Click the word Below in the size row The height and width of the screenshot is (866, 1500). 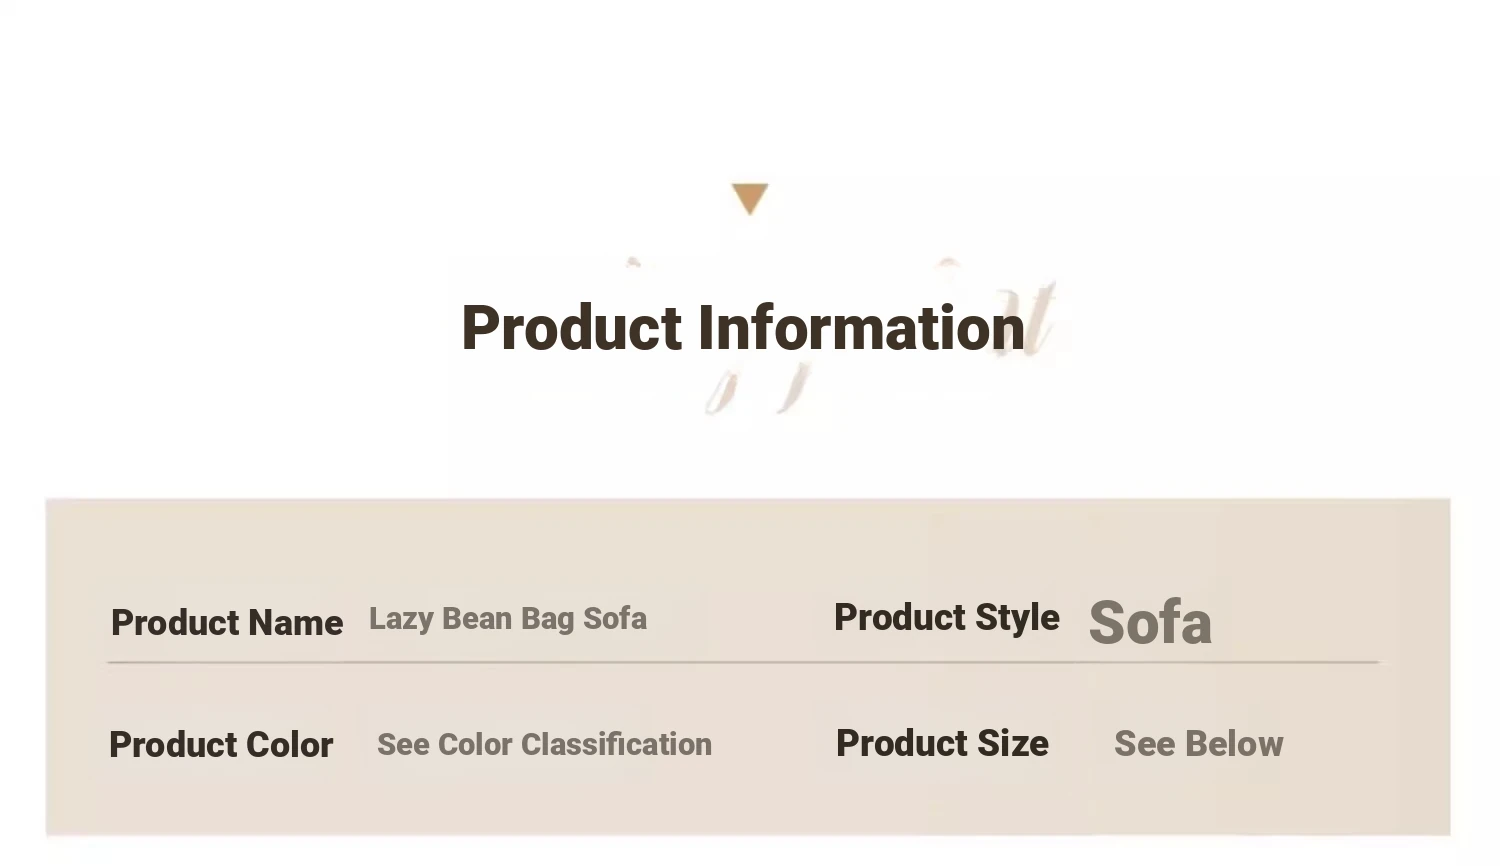tap(1234, 744)
